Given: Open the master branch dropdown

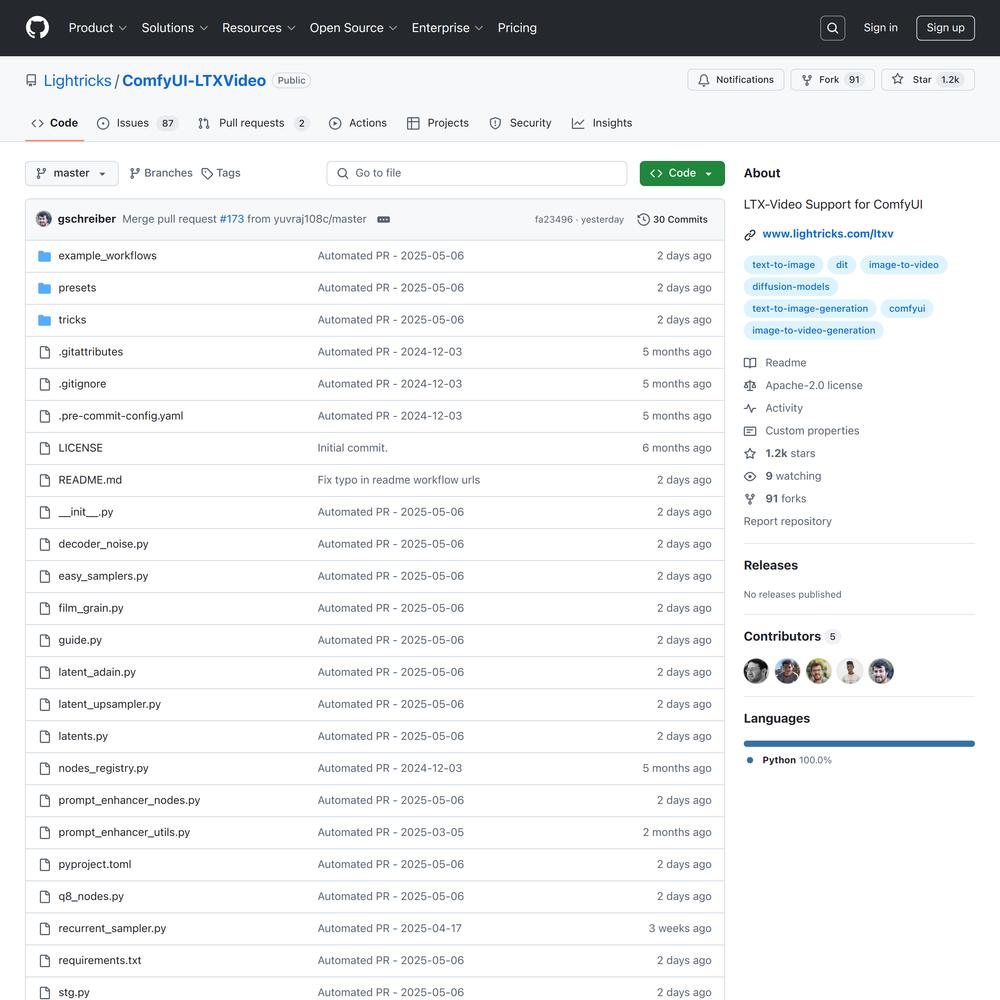Looking at the screenshot, I should pos(71,173).
